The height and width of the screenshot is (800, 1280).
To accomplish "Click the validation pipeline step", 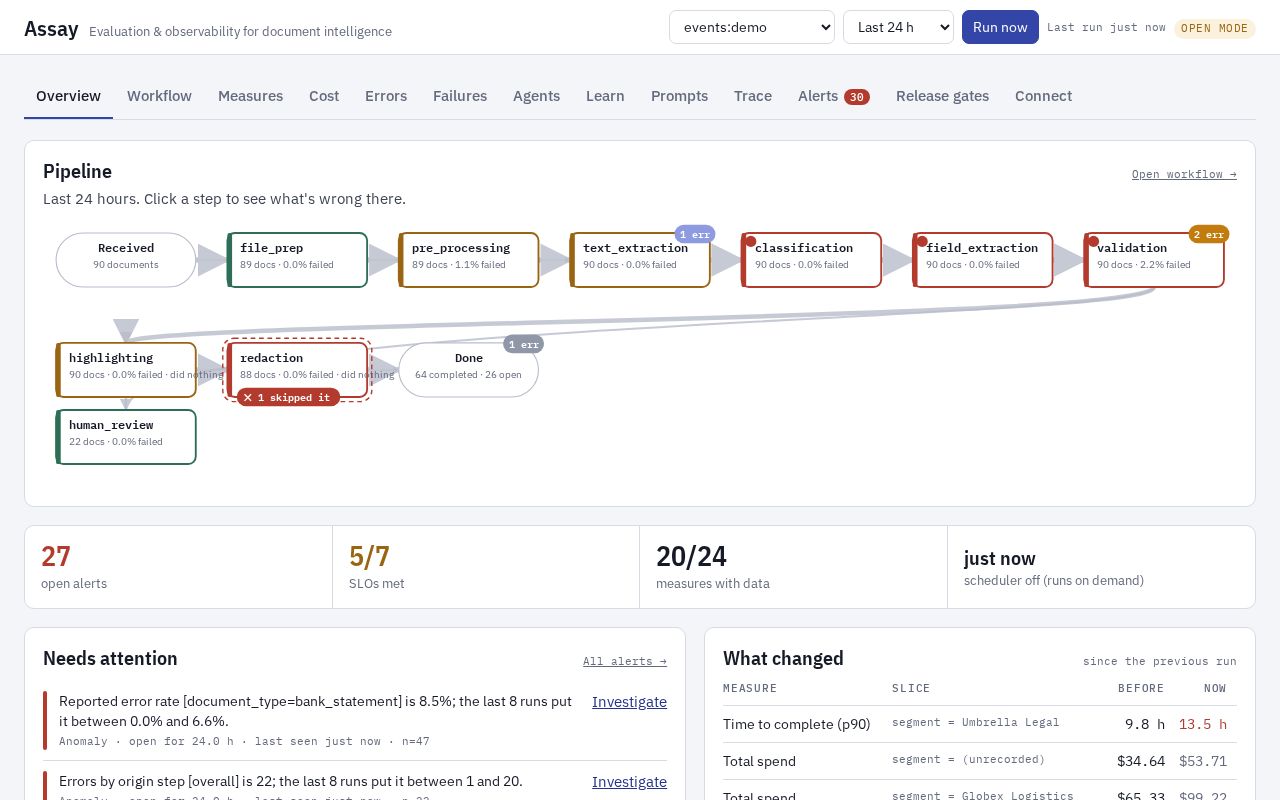I will [x=1154, y=260].
